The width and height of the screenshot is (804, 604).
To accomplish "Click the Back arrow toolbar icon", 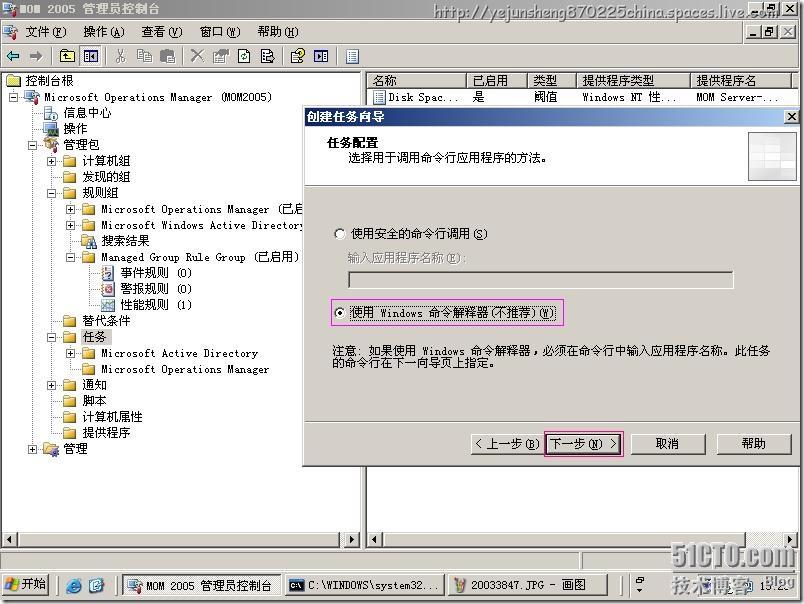I will [13, 56].
